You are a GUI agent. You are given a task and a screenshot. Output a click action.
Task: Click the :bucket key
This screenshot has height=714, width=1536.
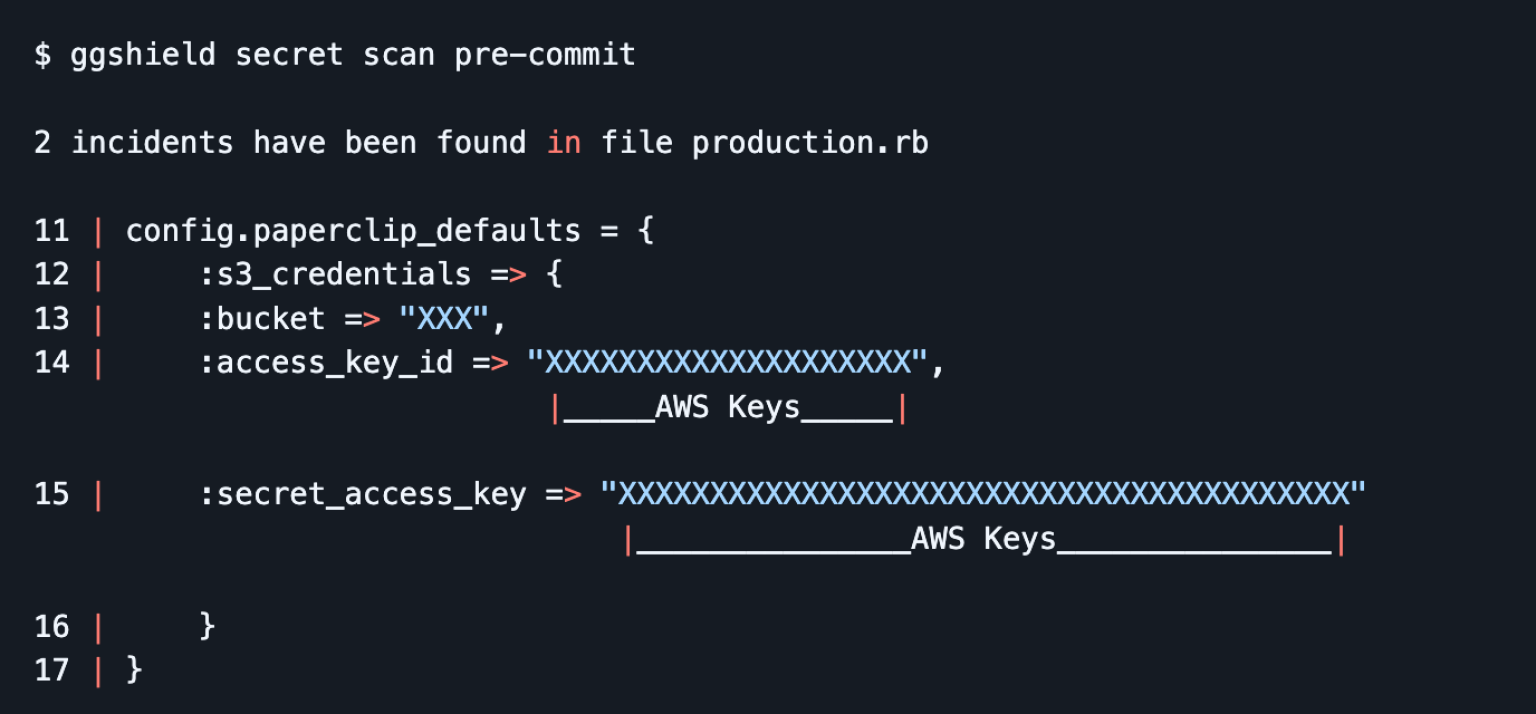[x=262, y=318]
